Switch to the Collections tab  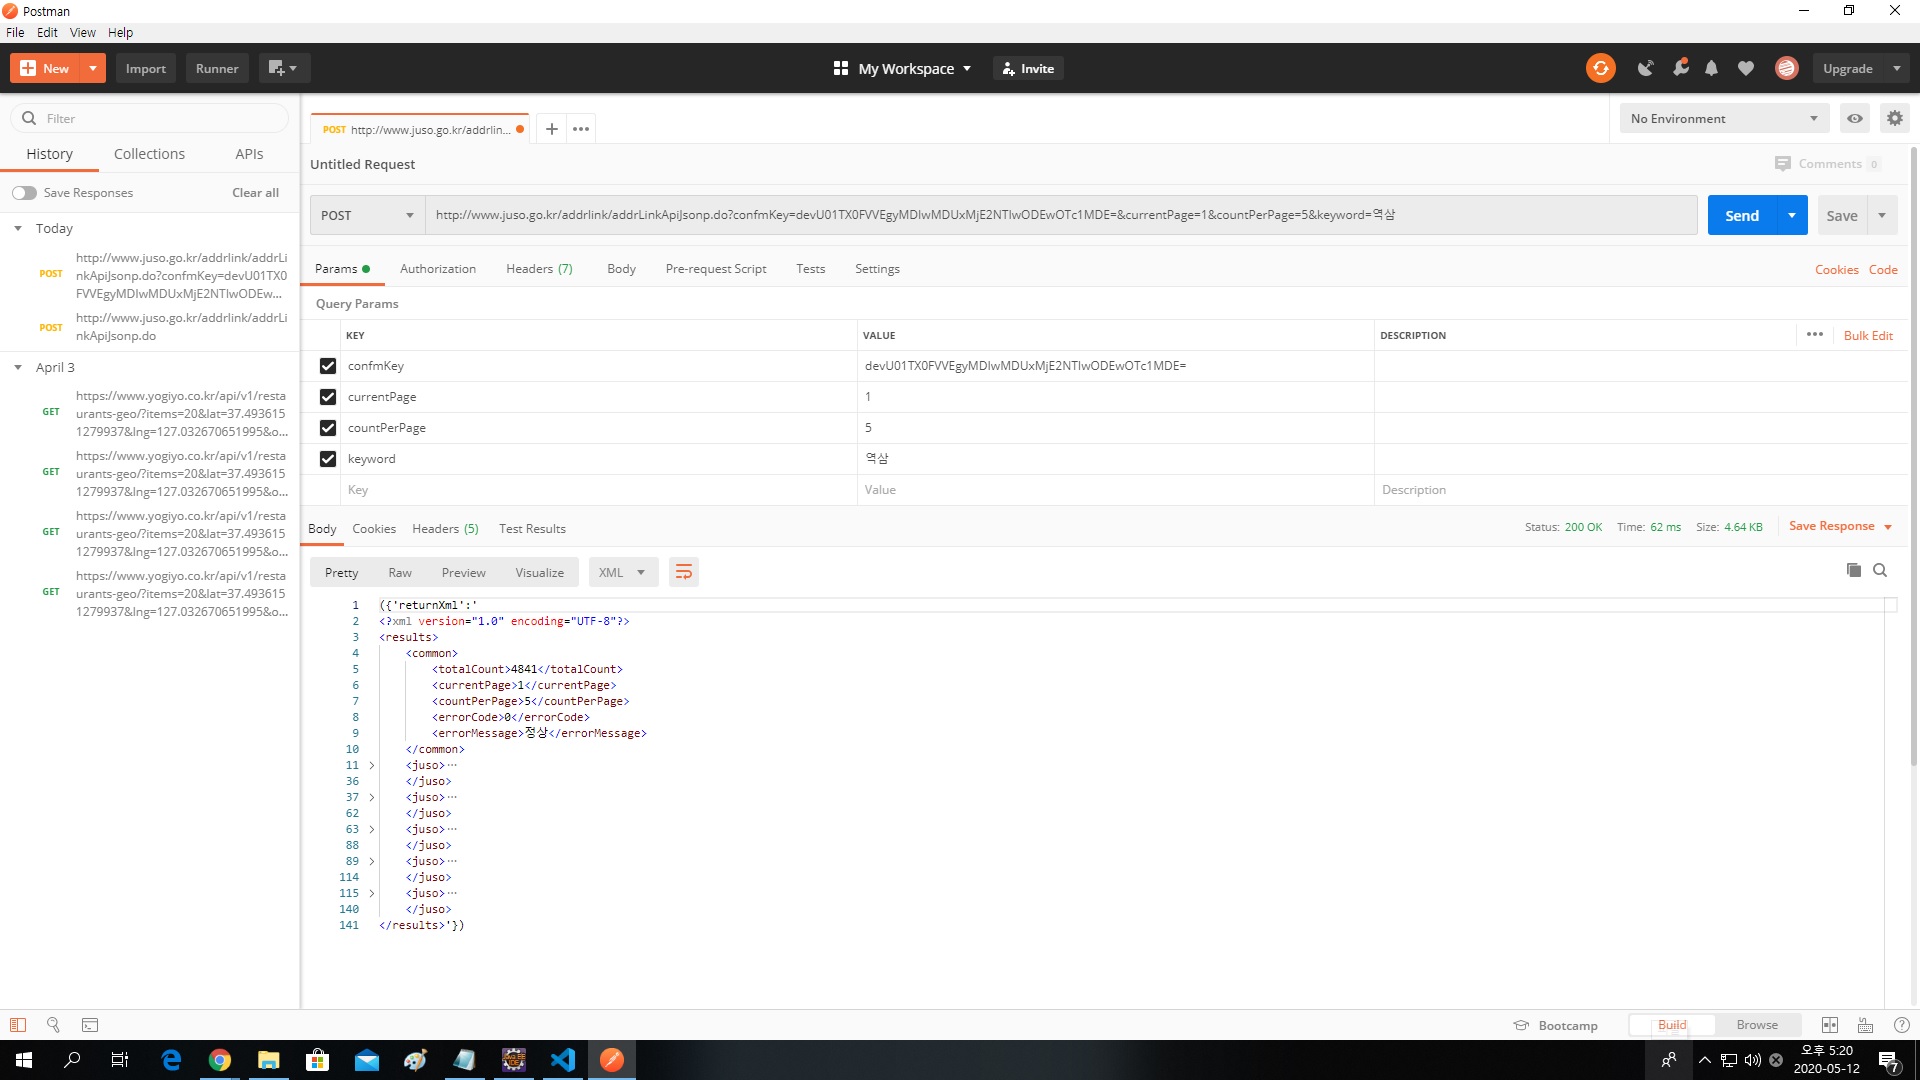coord(149,154)
